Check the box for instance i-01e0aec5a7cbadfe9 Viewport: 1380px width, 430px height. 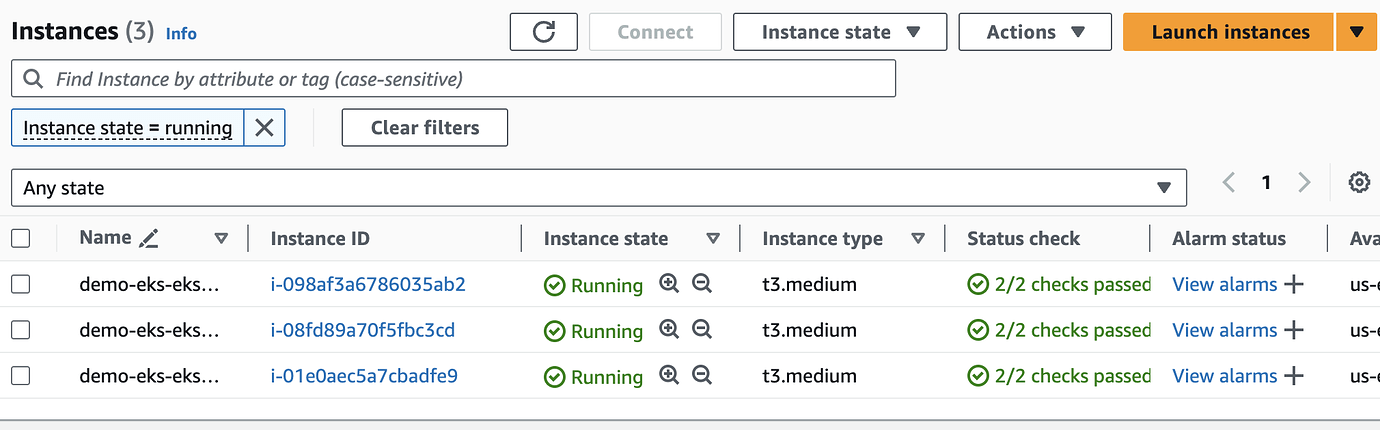21,377
